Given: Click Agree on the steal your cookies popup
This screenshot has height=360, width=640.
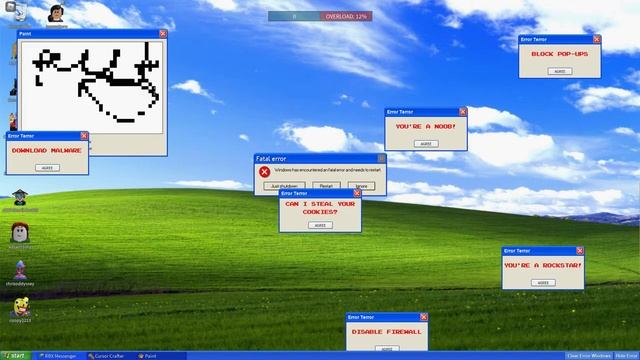Looking at the screenshot, I should pyautogui.click(x=320, y=225).
